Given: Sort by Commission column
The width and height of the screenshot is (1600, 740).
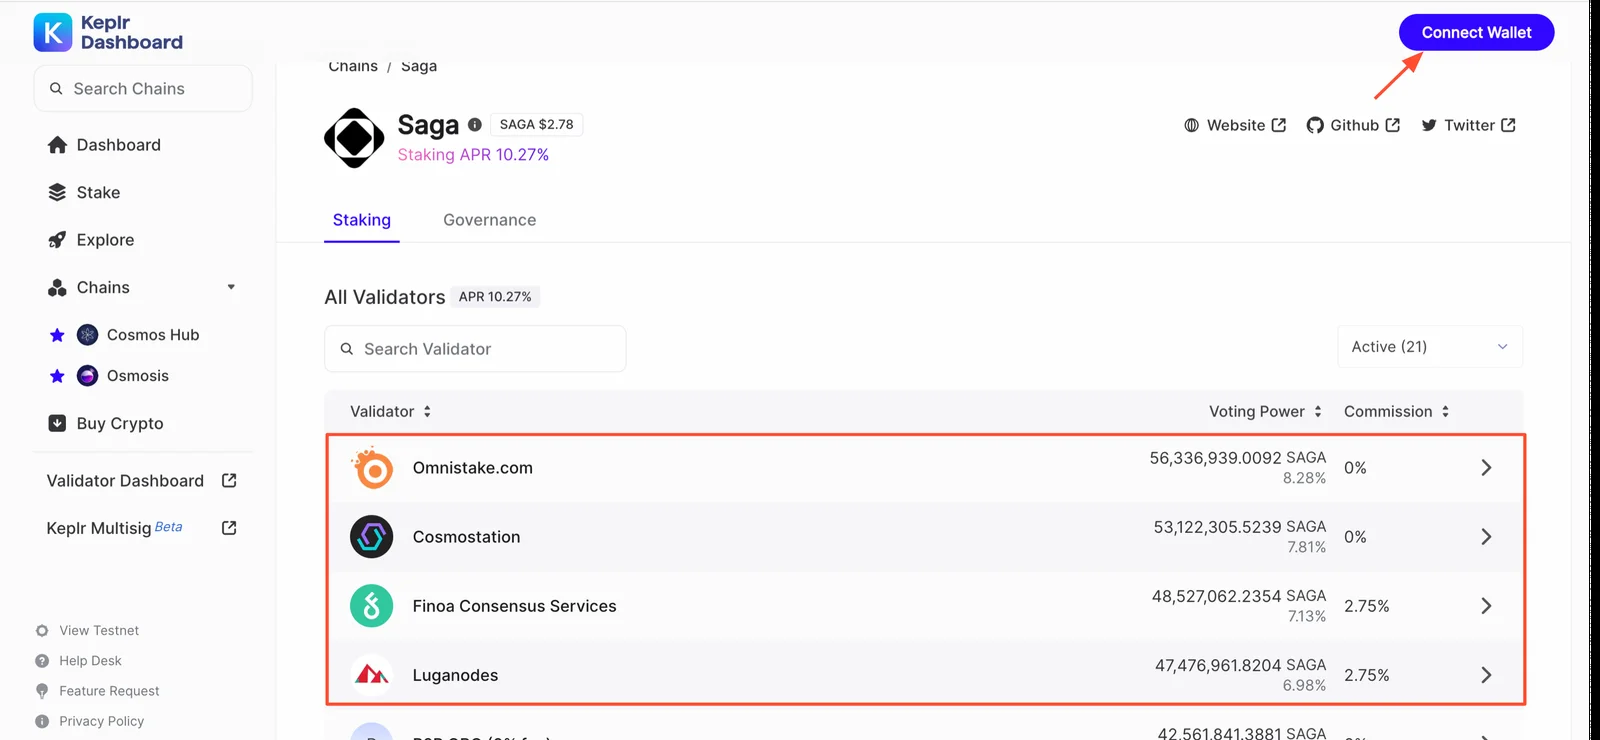Looking at the screenshot, I should pos(1396,412).
